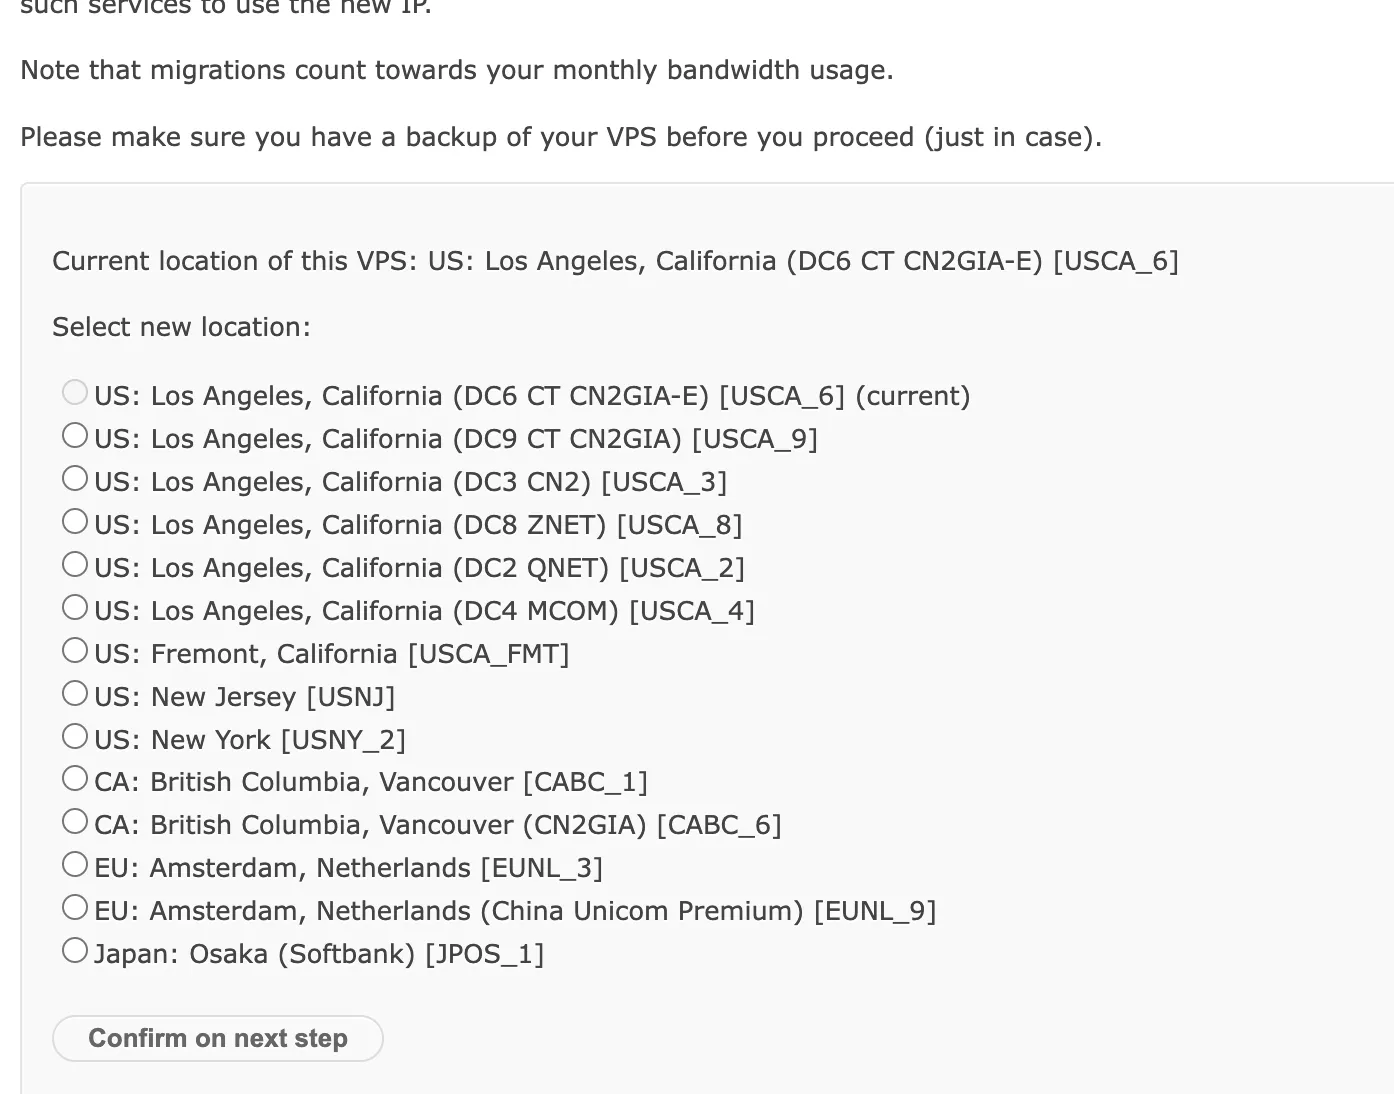Click the backup reminder sentence about your VPS
The width and height of the screenshot is (1394, 1094).
click(560, 137)
